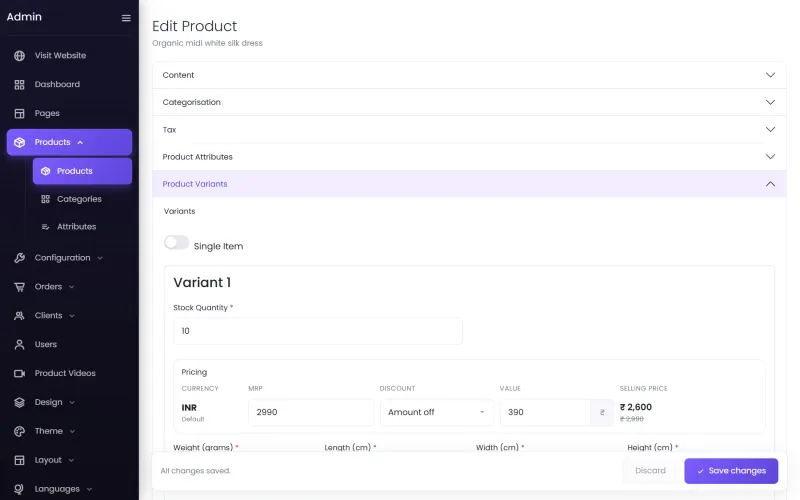Toggle the Single Item switch
Screen dimensions: 800x500
coord(177,243)
